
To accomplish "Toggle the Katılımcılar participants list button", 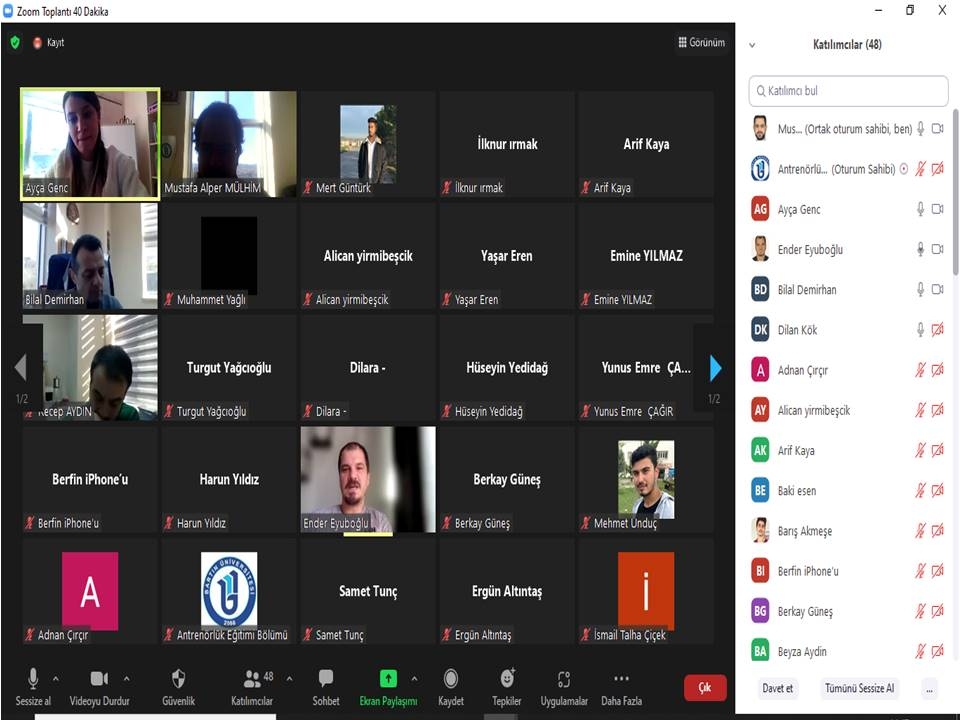I will point(252,679).
